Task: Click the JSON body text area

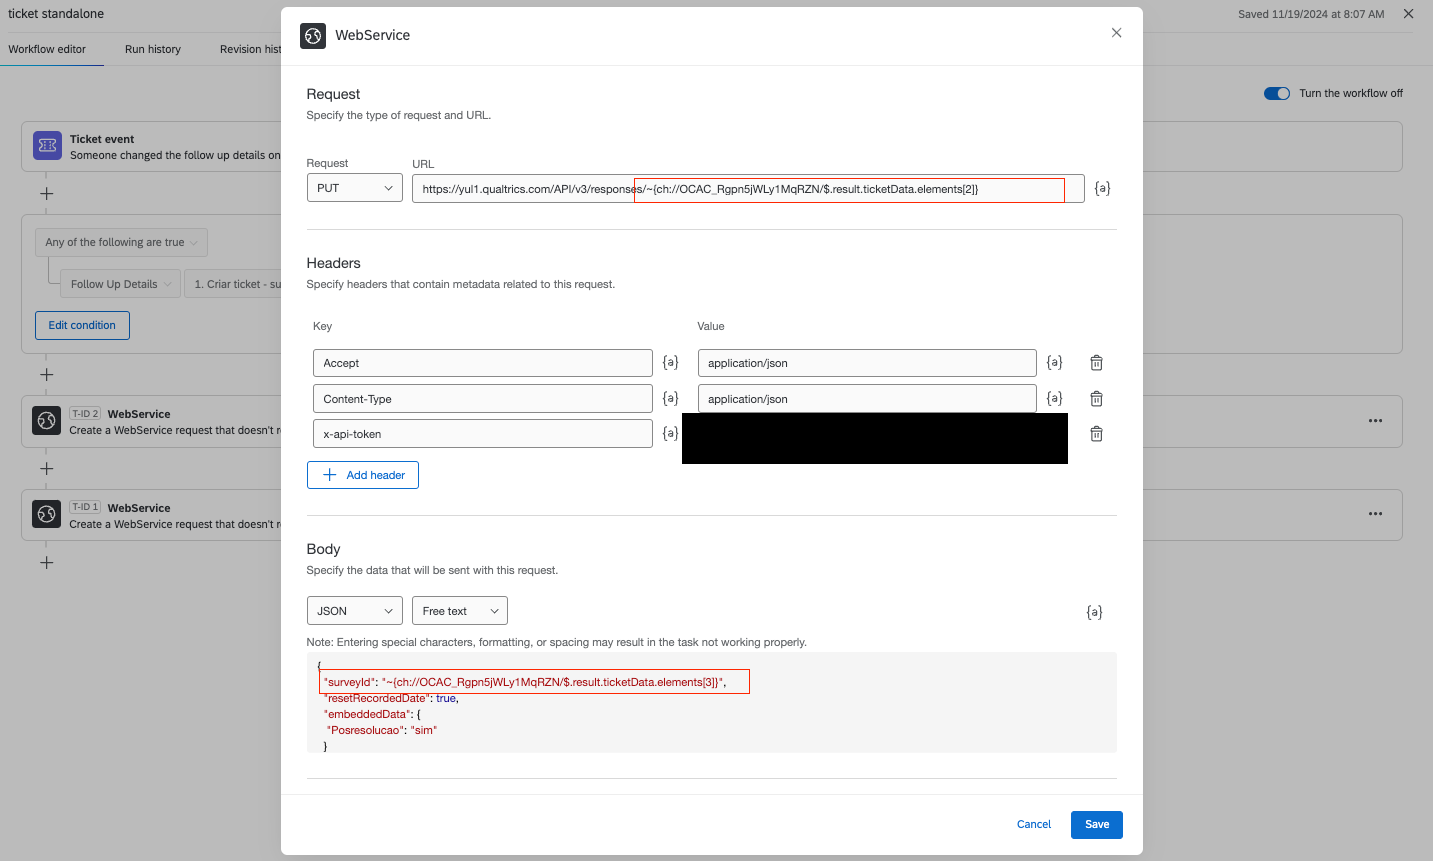Action: tap(712, 703)
